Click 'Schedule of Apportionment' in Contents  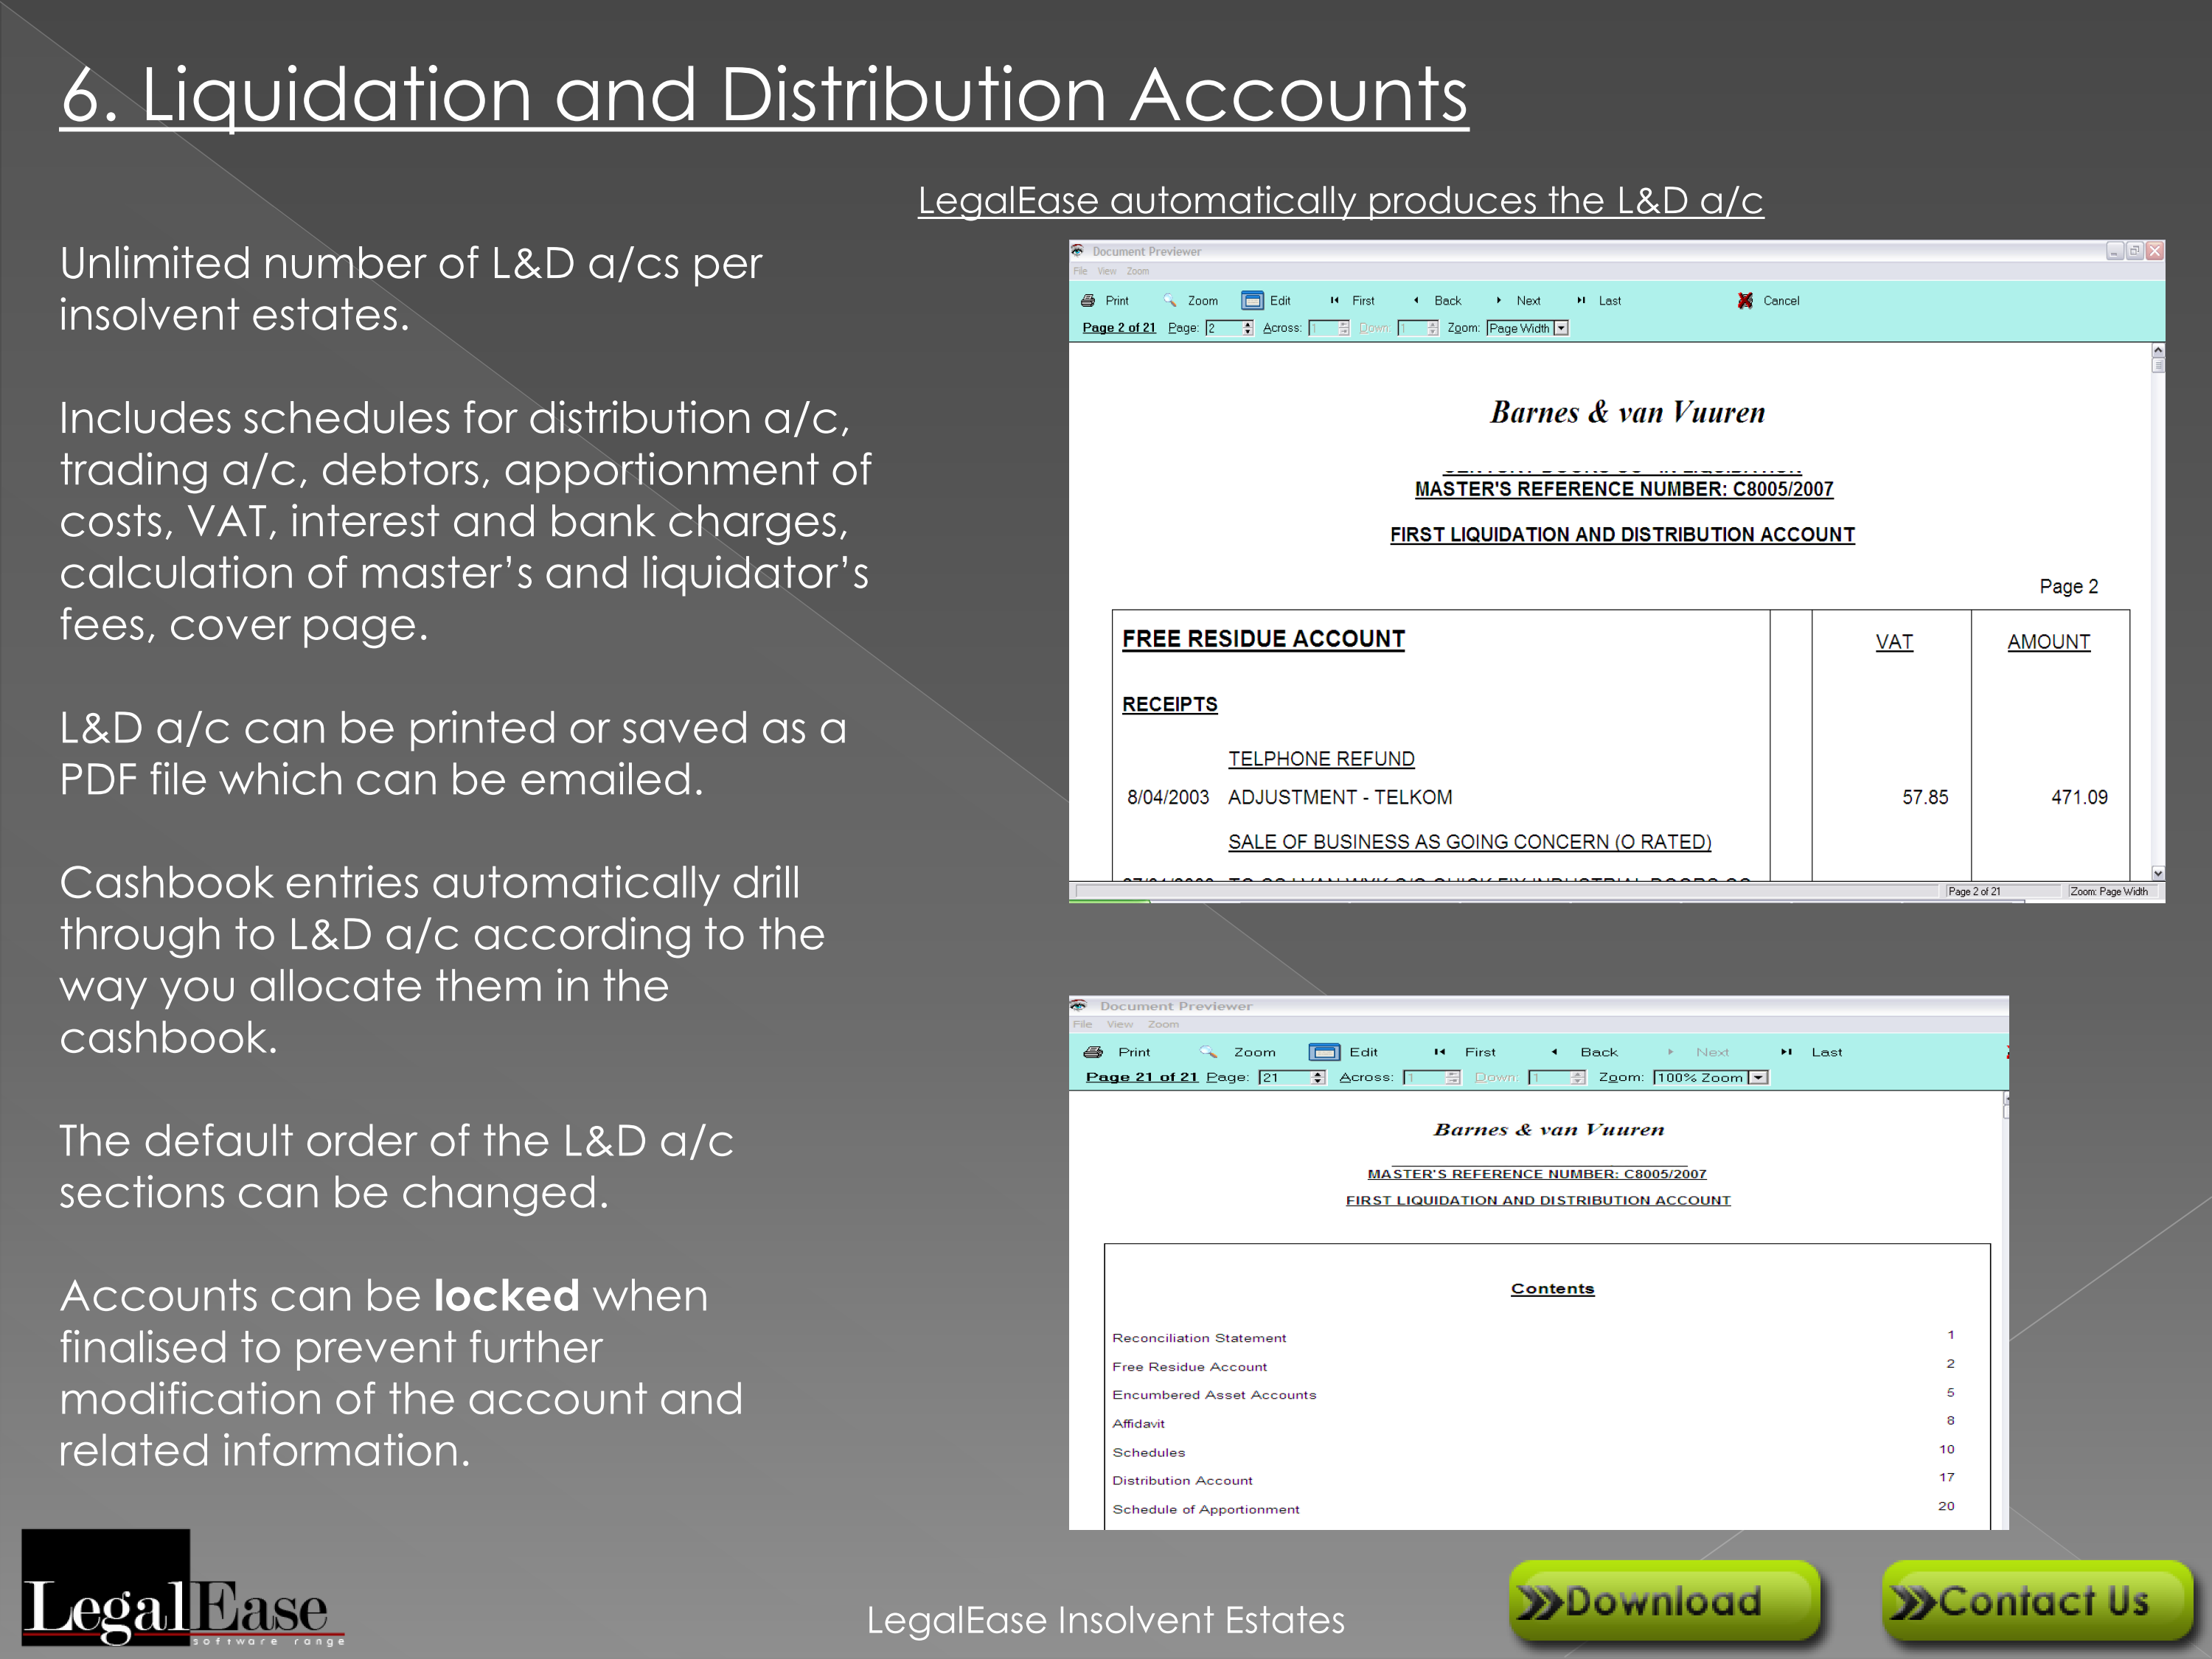(x=1205, y=1509)
